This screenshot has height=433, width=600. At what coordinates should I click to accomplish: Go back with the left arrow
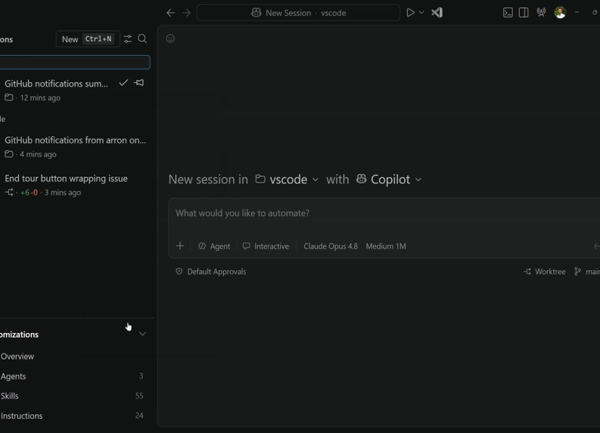coord(171,13)
